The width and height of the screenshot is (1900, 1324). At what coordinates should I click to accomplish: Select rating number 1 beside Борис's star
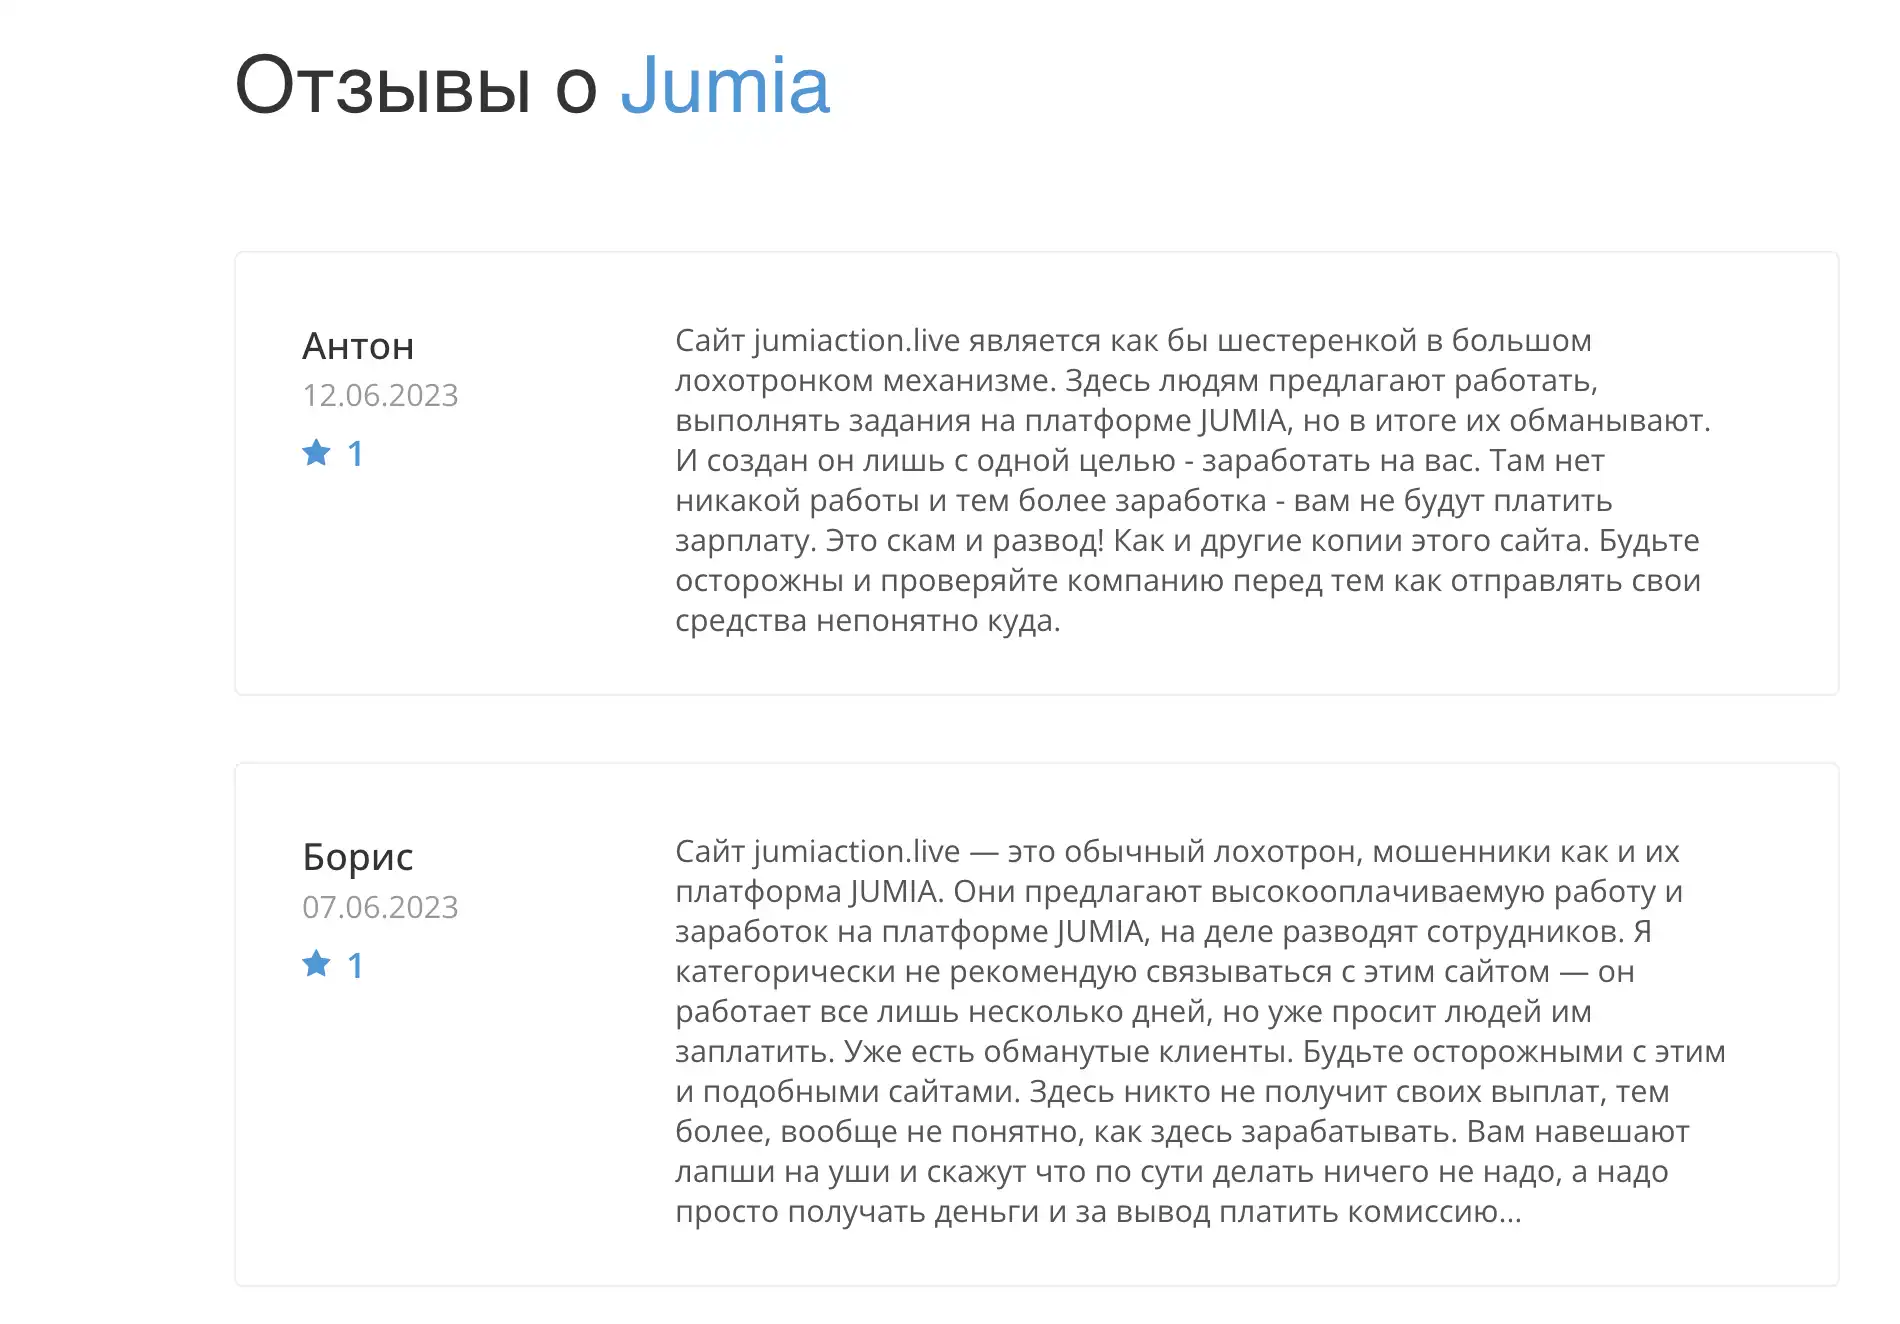[355, 966]
